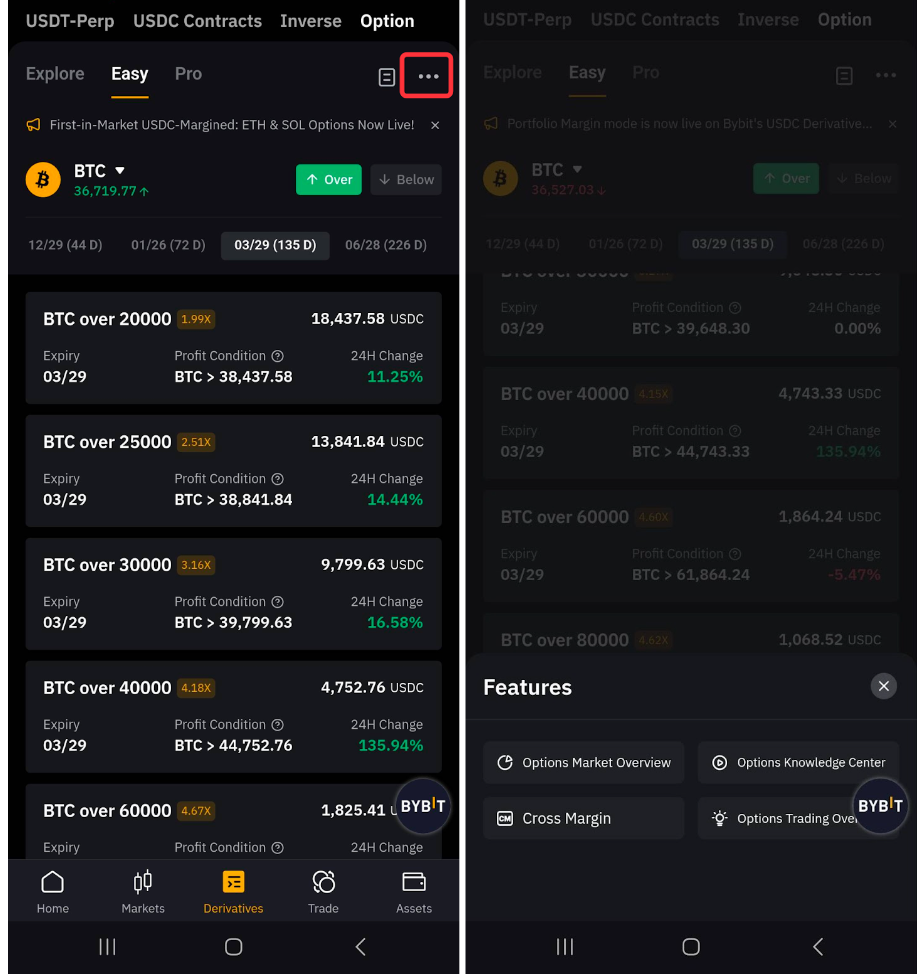This screenshot has height=978, width=924.
Task: Switch to the Pro tab
Action: tap(188, 74)
